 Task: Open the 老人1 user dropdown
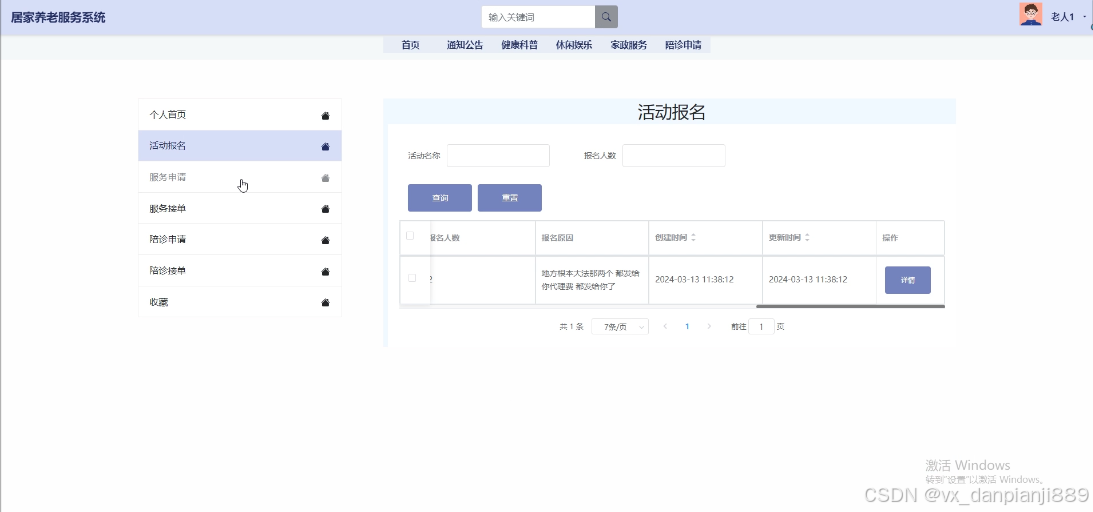(x=1068, y=17)
